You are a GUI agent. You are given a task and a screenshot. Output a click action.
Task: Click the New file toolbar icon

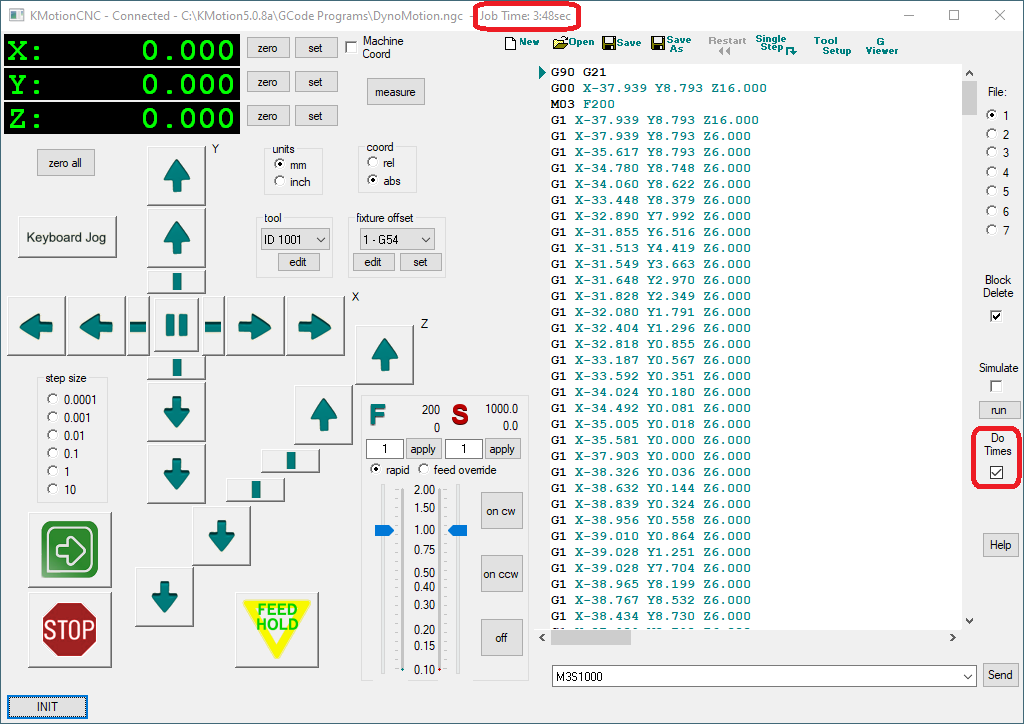[522, 43]
